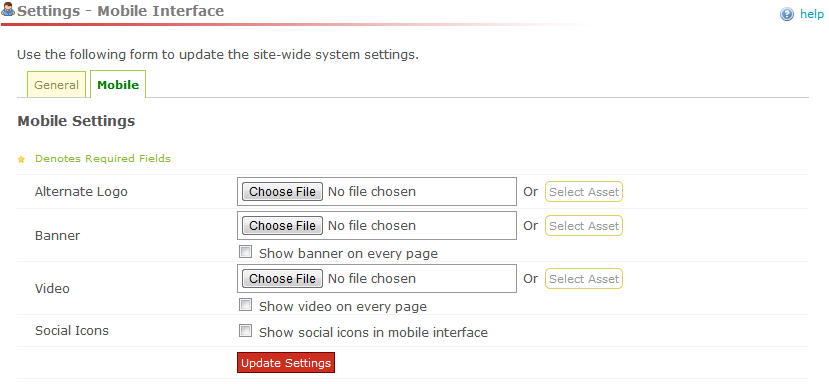
Task: Click the required-fields star icon
Action: pos(21,159)
